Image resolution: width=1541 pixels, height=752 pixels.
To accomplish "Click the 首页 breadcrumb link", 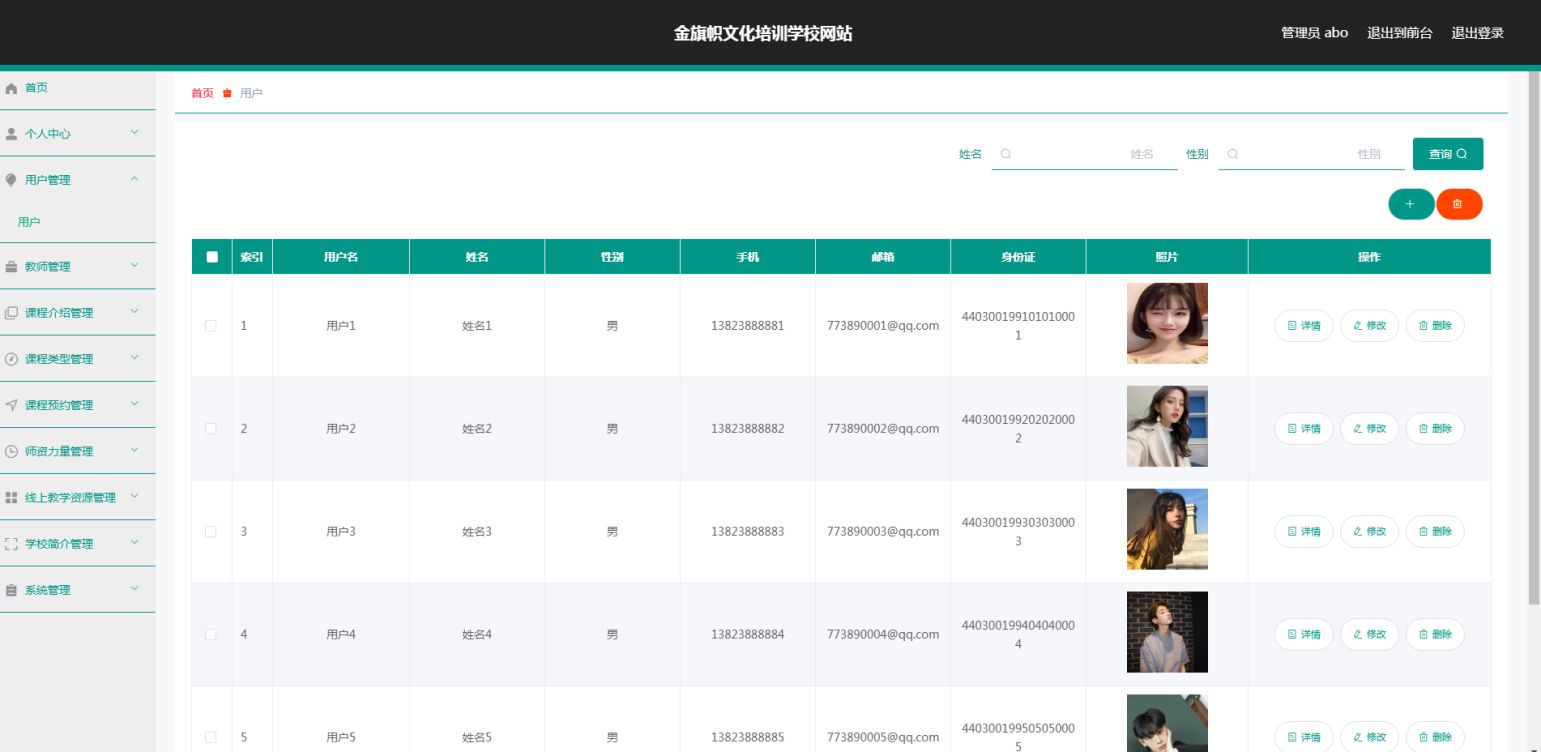I will point(202,93).
